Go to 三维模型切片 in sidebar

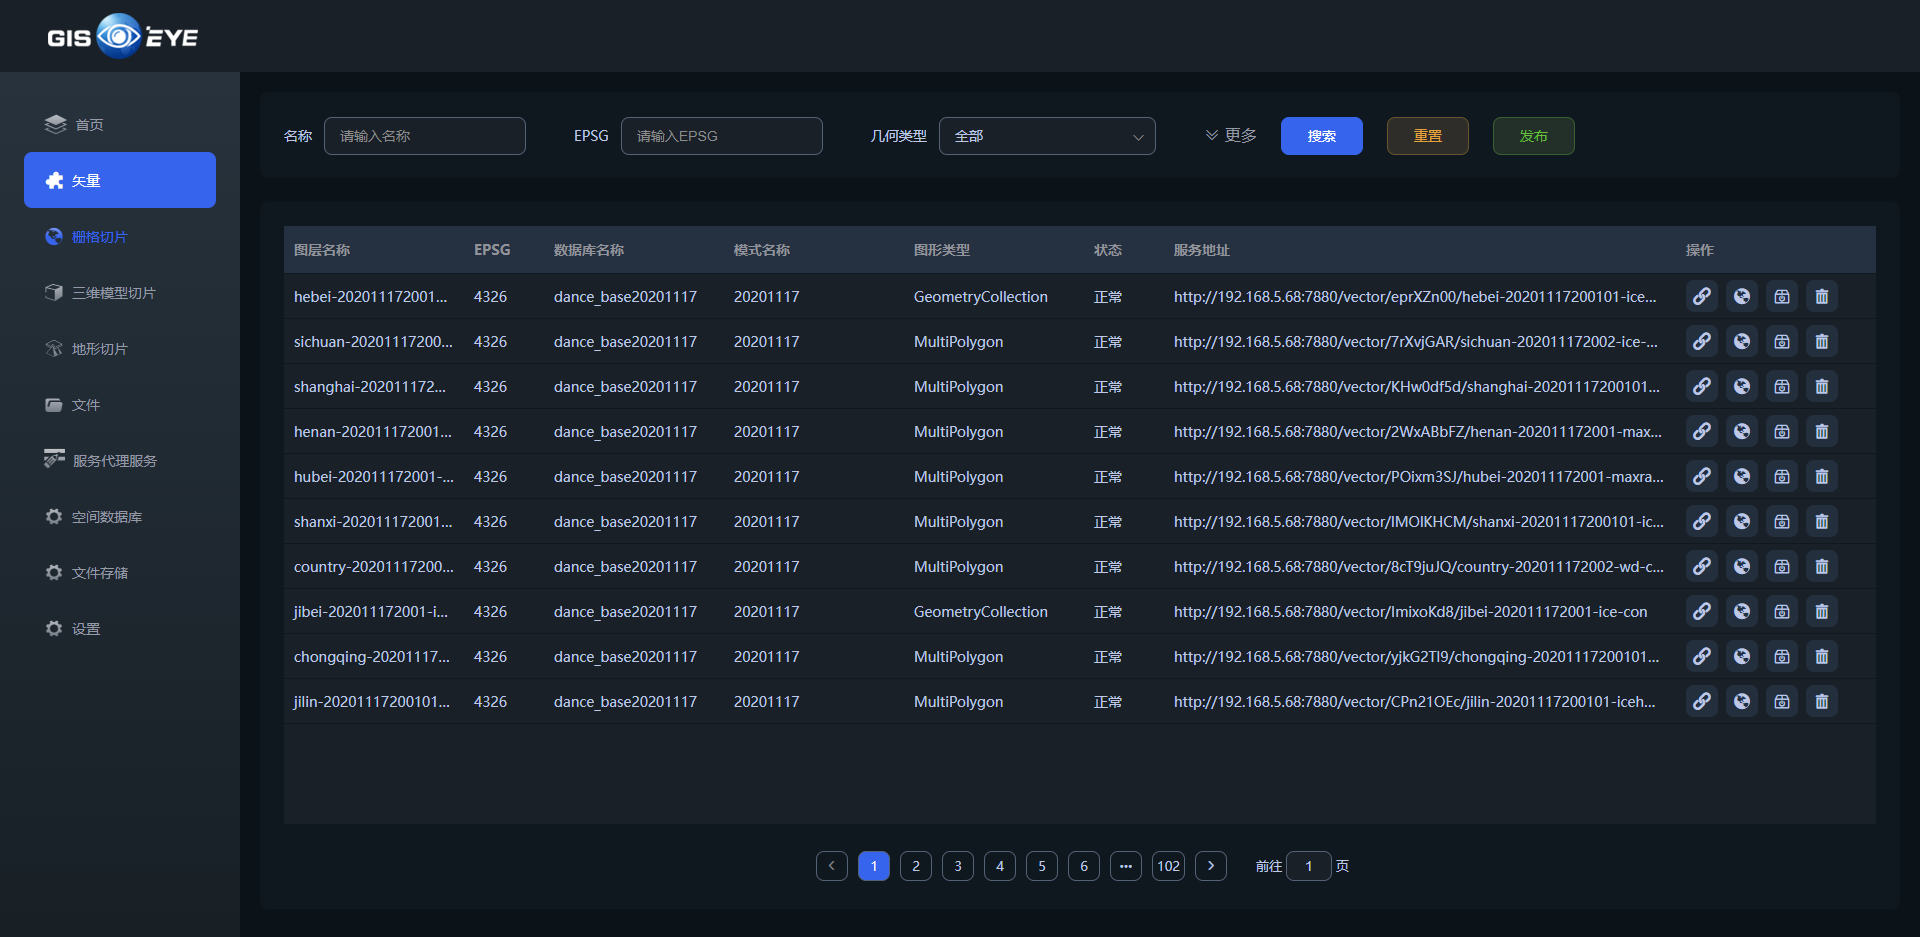click(x=120, y=292)
